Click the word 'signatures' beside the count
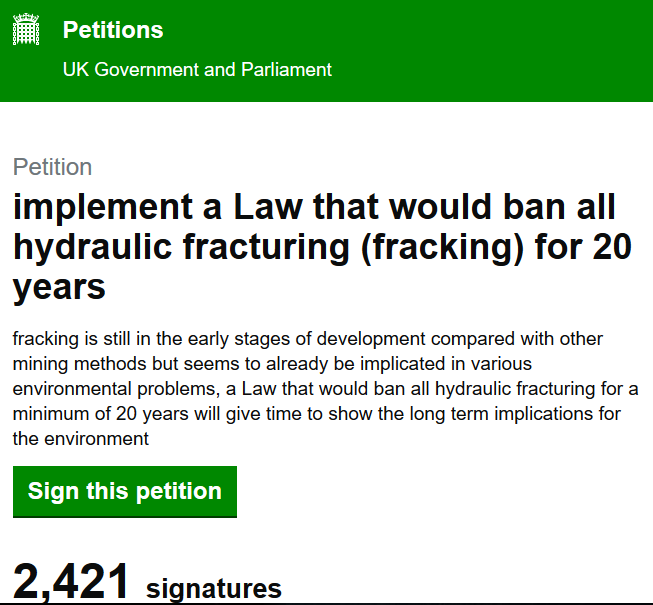Image resolution: width=653 pixels, height=605 pixels. pyautogui.click(x=214, y=588)
